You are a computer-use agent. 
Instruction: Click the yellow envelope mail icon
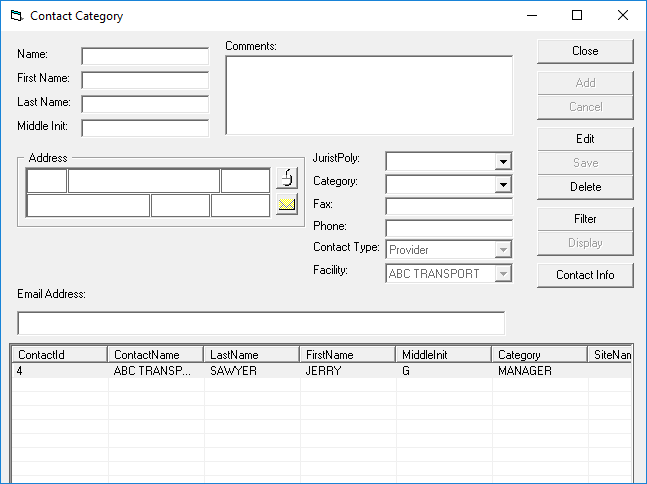287,204
